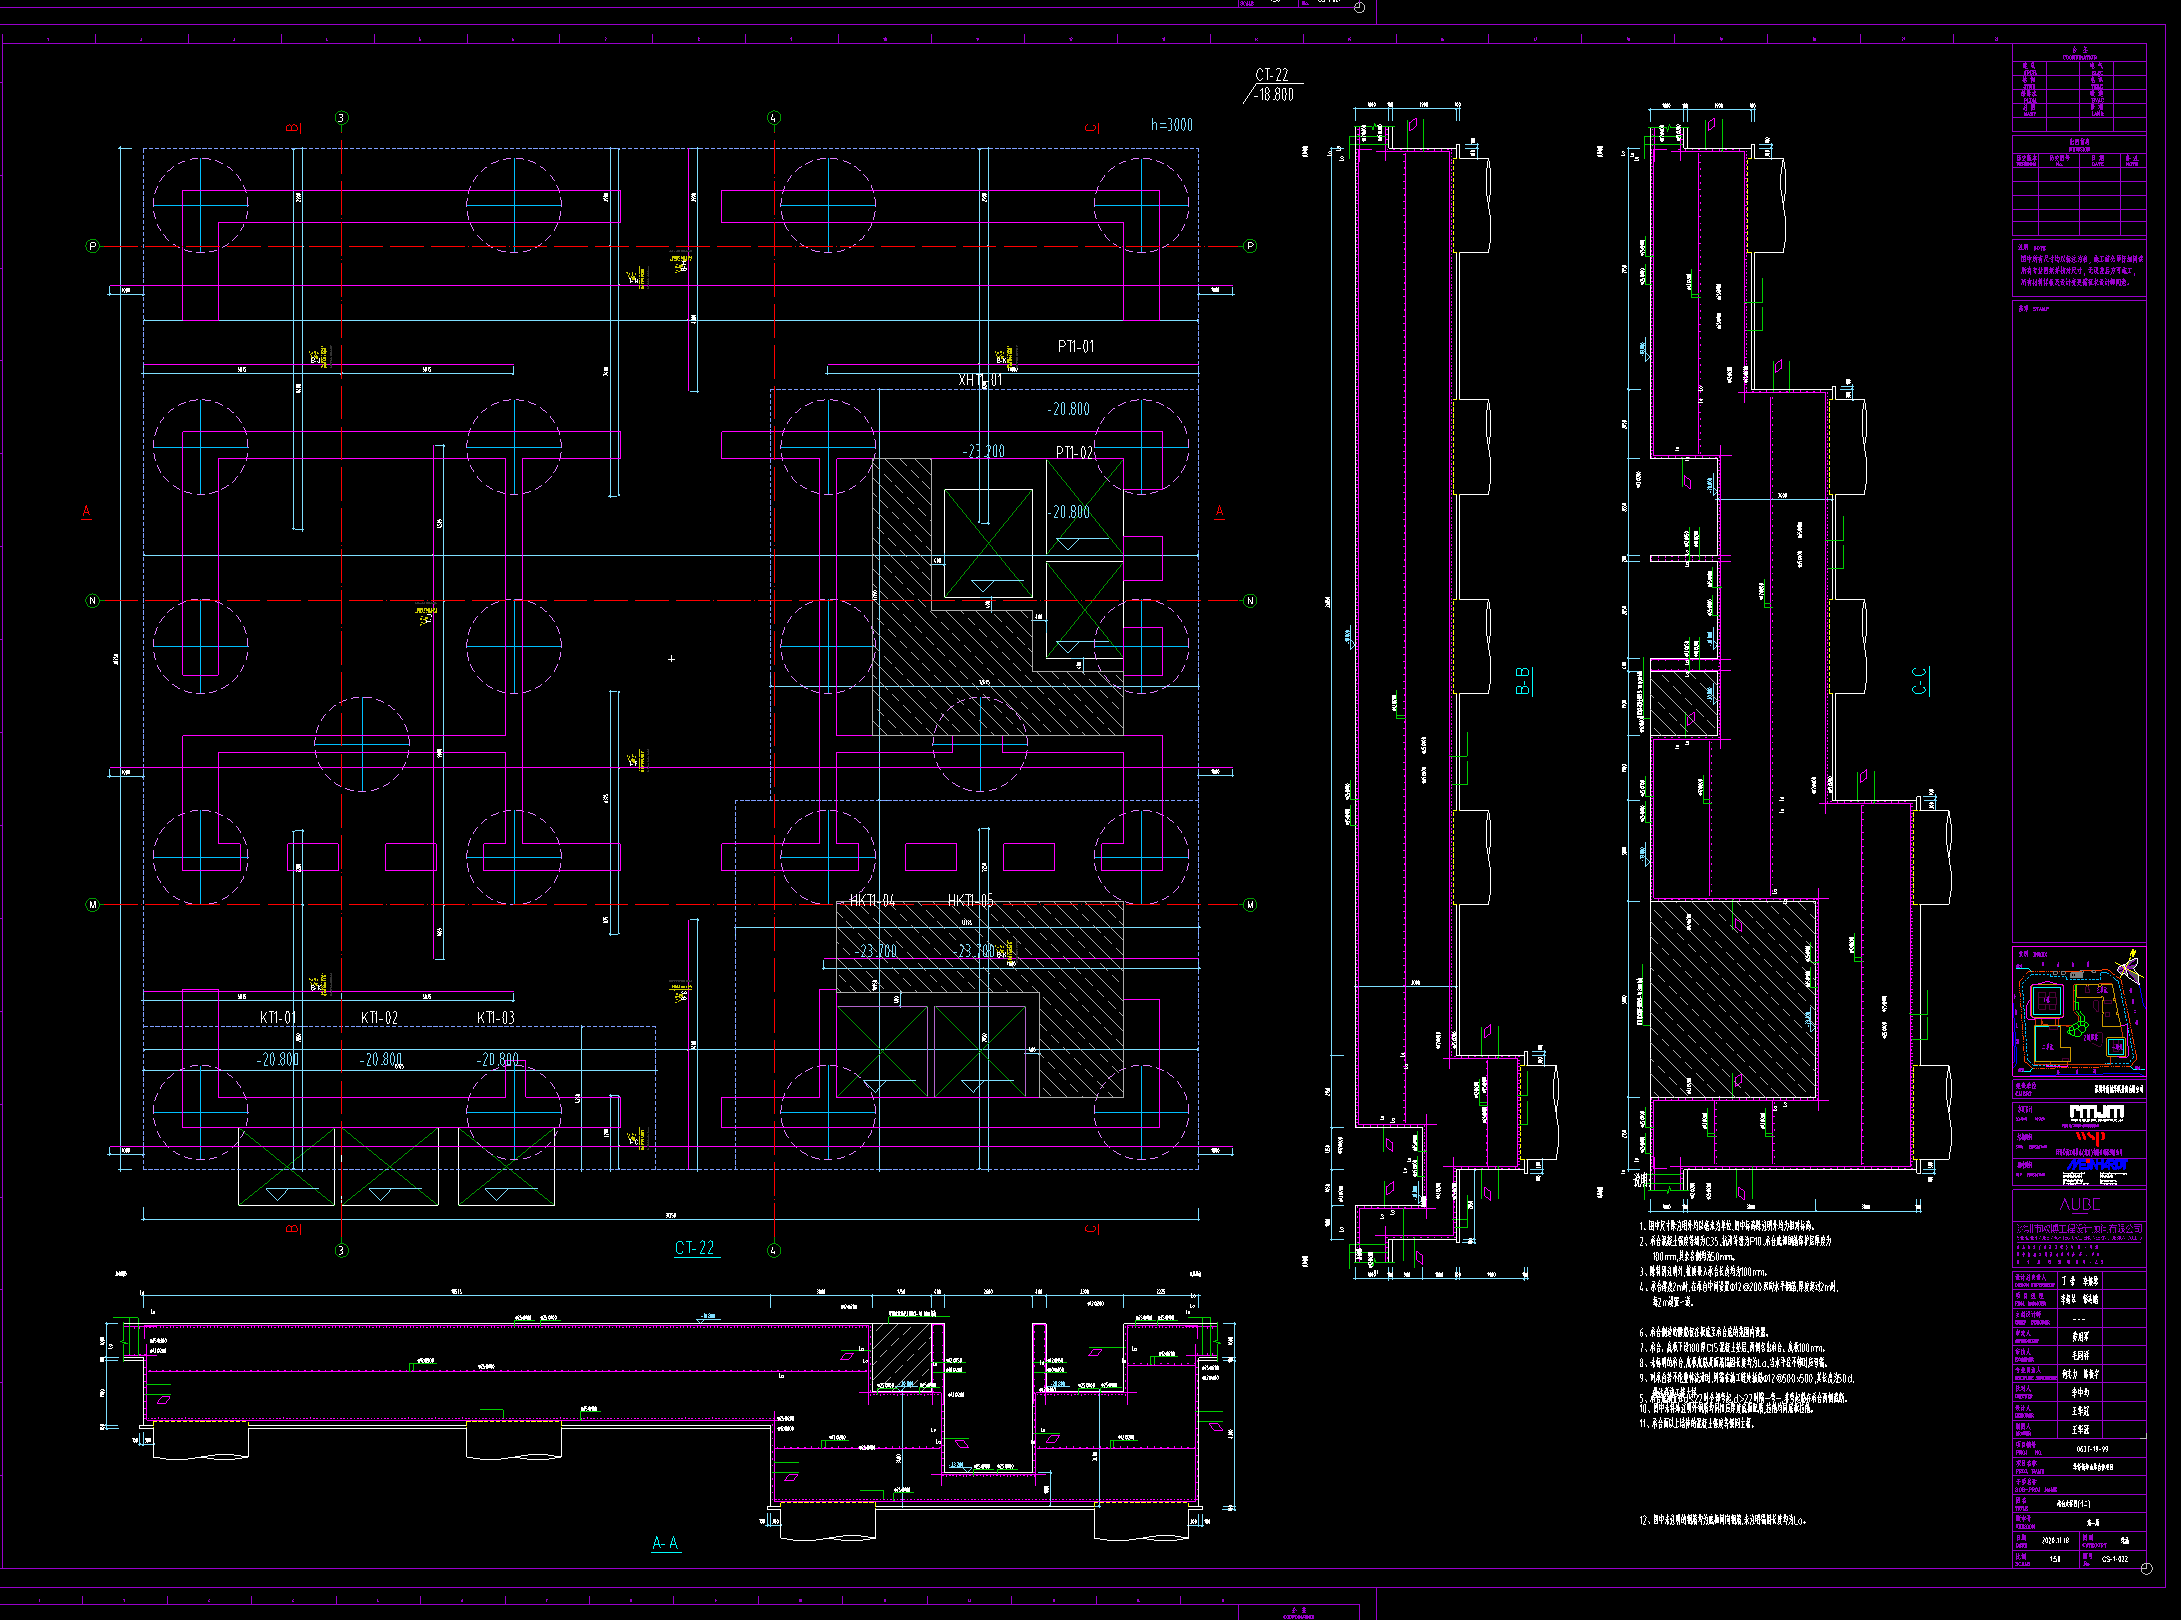Viewport: 2181px width, 1620px height.
Task: Select red section mark B above the plan
Action: pos(293,128)
